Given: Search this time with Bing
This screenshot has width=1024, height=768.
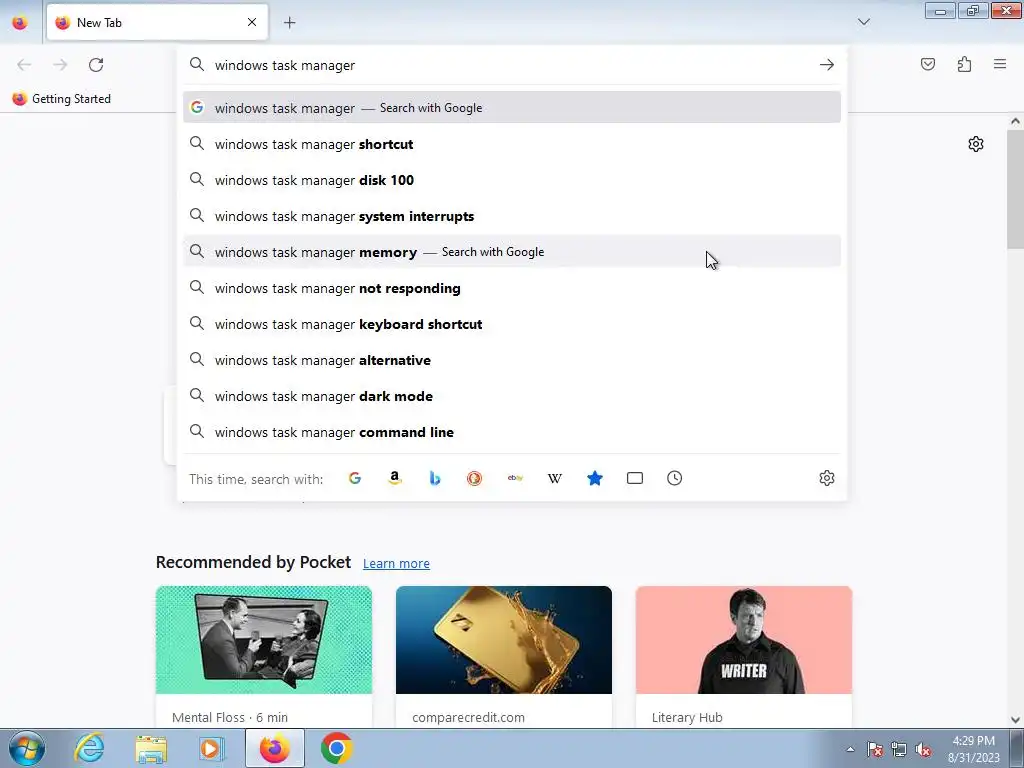Looking at the screenshot, I should pos(434,478).
